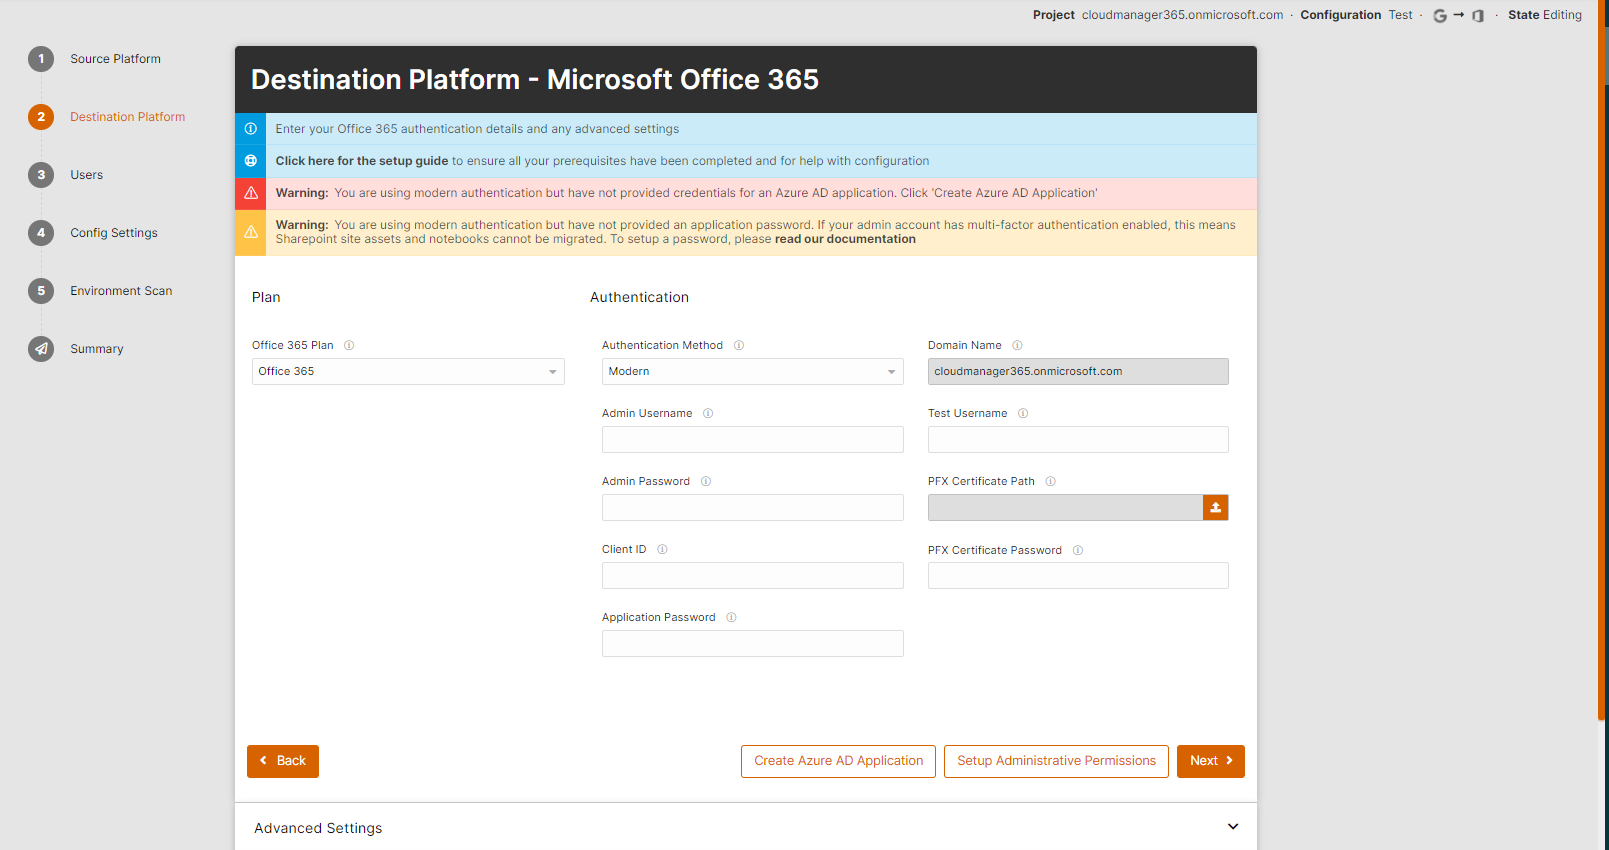Open the Summary step
The image size is (1609, 850).
pyautogui.click(x=97, y=349)
